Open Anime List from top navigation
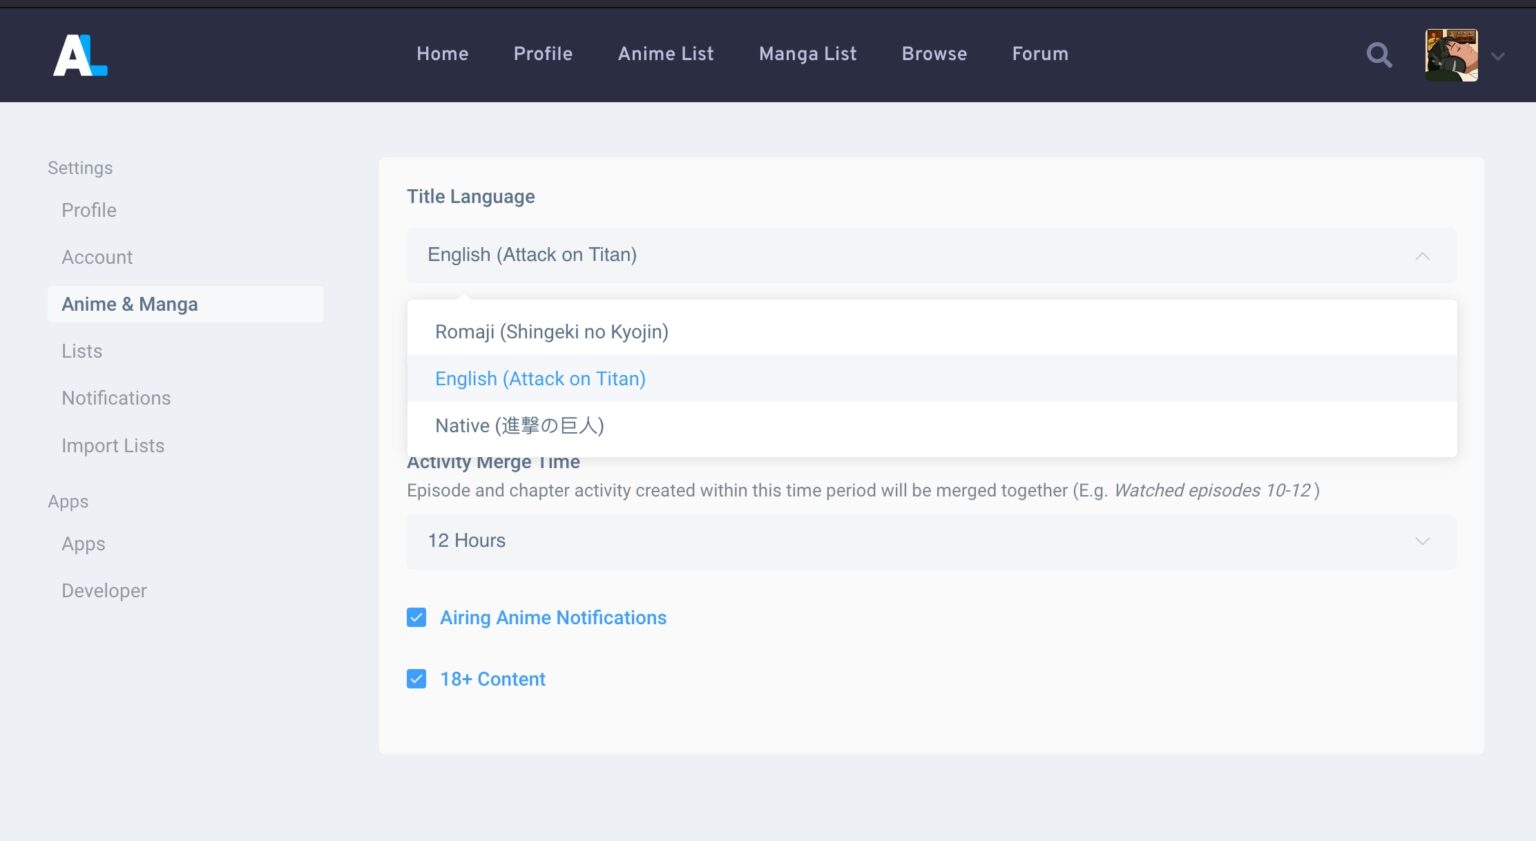 click(665, 54)
